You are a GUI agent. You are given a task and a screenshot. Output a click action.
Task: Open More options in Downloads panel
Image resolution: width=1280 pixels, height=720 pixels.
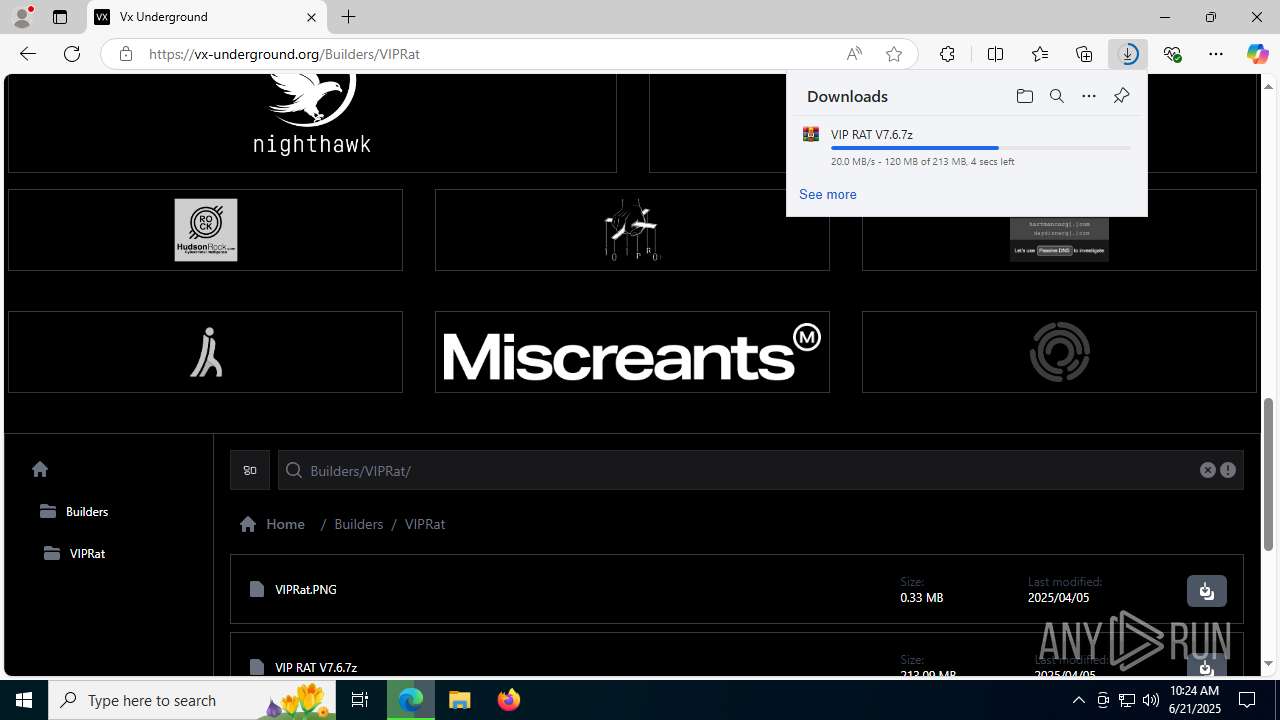[x=1089, y=96]
